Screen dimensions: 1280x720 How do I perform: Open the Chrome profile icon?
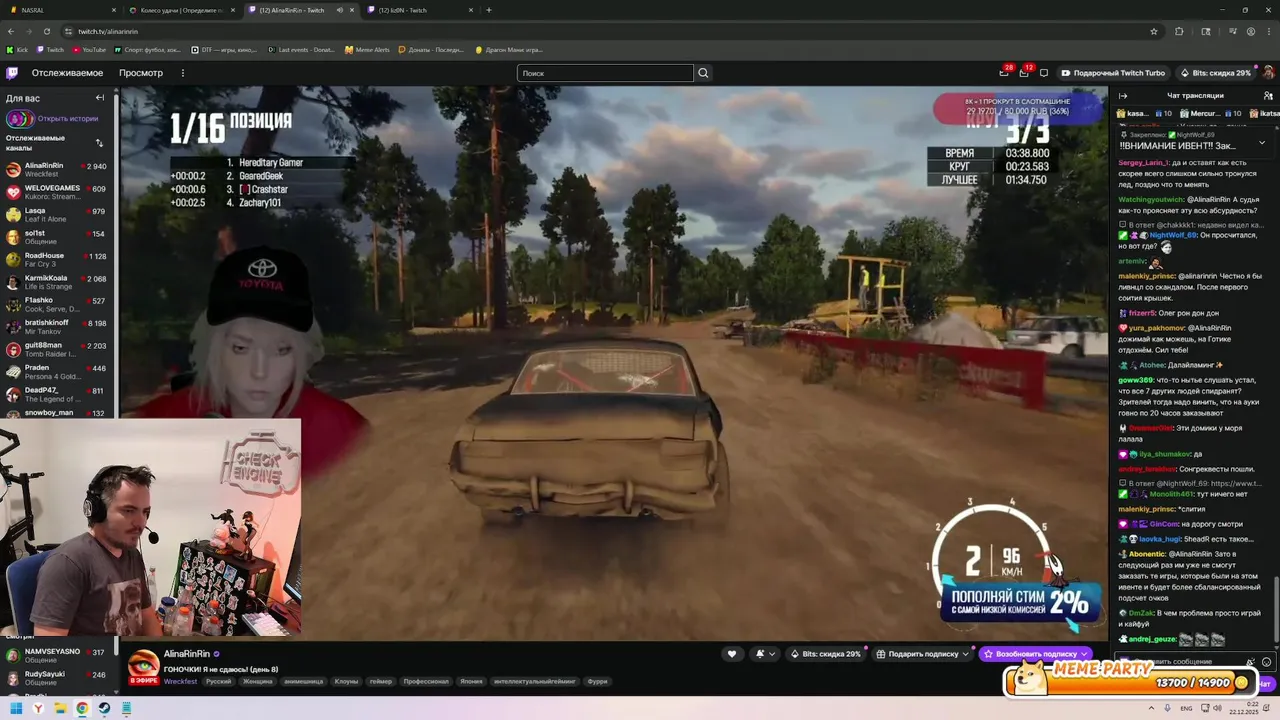pos(1251,31)
